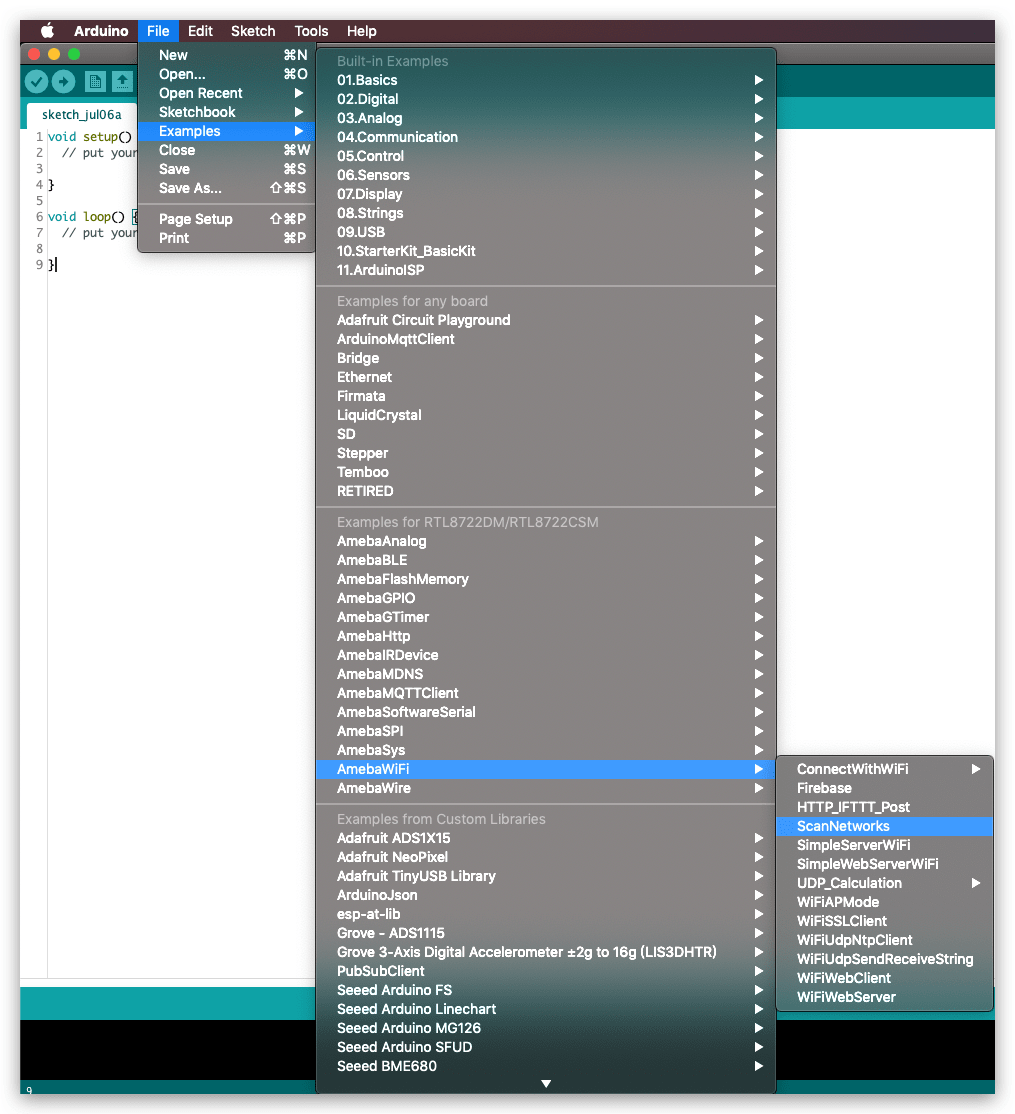The height and width of the screenshot is (1114, 1015).
Task: Click the New sketch toolbar icon
Action: click(94, 82)
